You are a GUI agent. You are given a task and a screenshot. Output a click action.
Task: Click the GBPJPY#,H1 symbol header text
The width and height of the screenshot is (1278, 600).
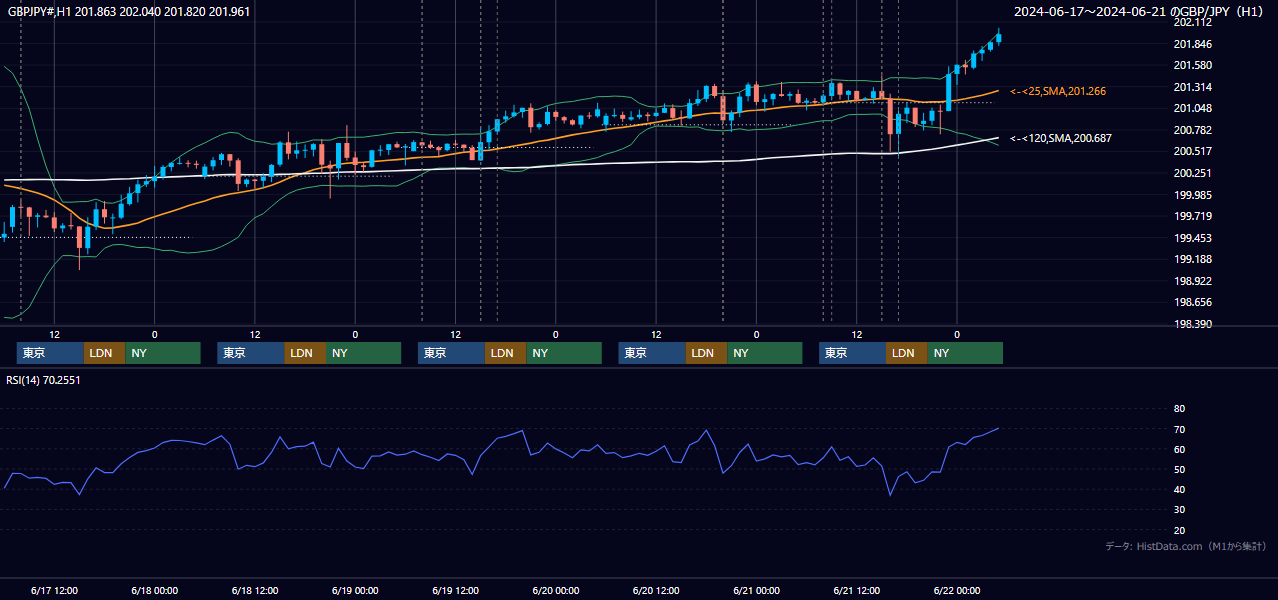[129, 12]
